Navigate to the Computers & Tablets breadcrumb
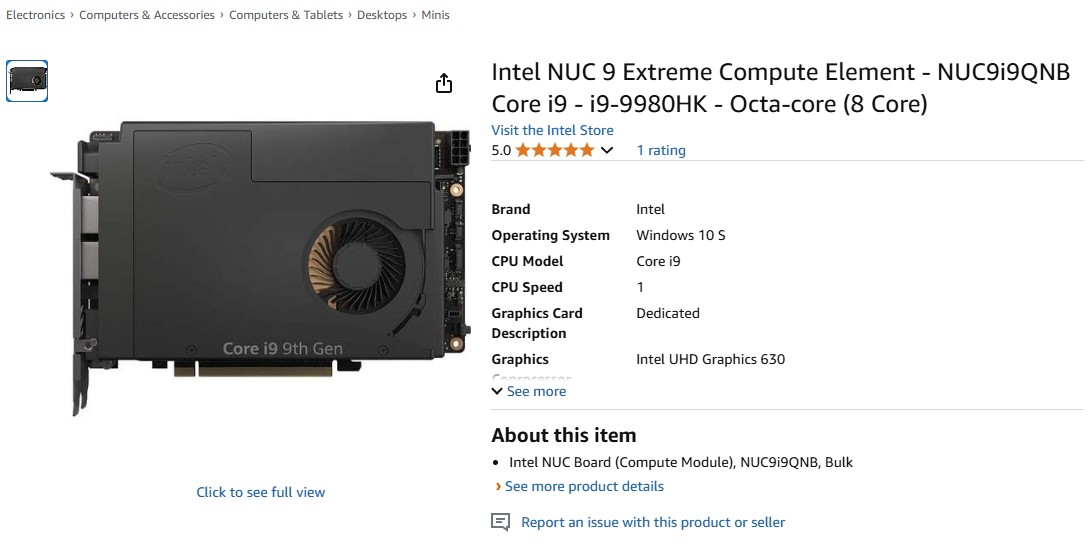This screenshot has width=1088, height=548. point(286,15)
